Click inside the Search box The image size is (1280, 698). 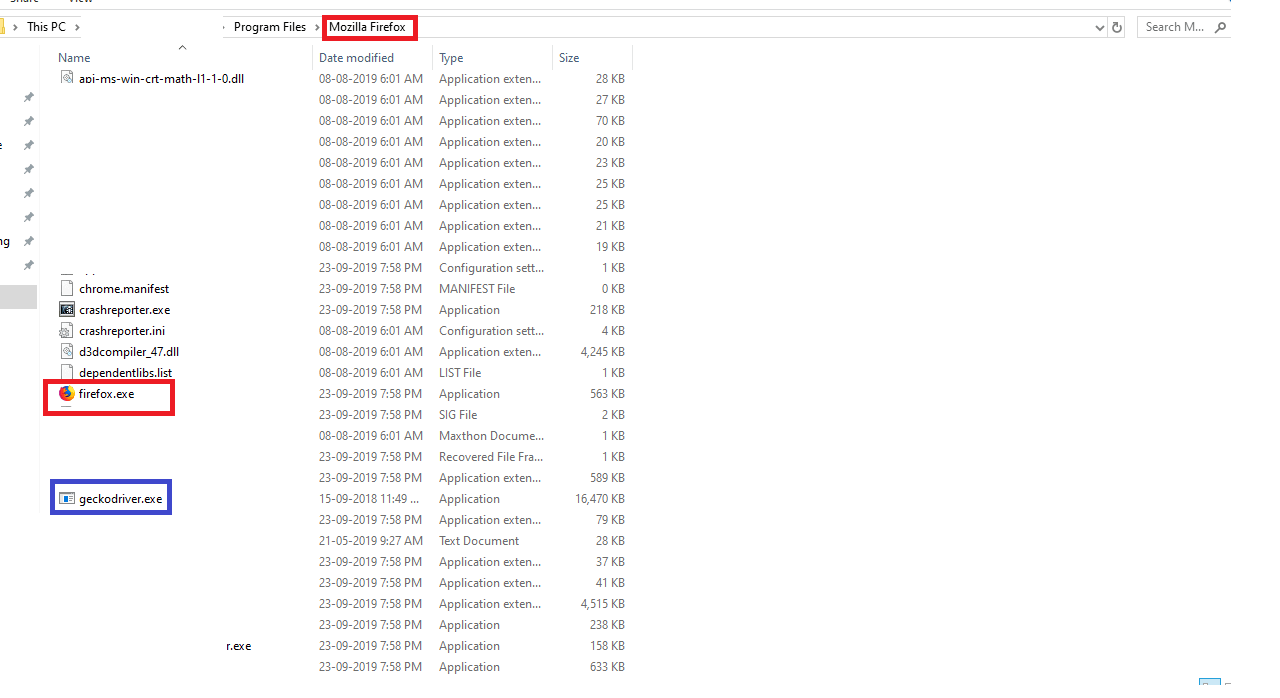point(1175,26)
